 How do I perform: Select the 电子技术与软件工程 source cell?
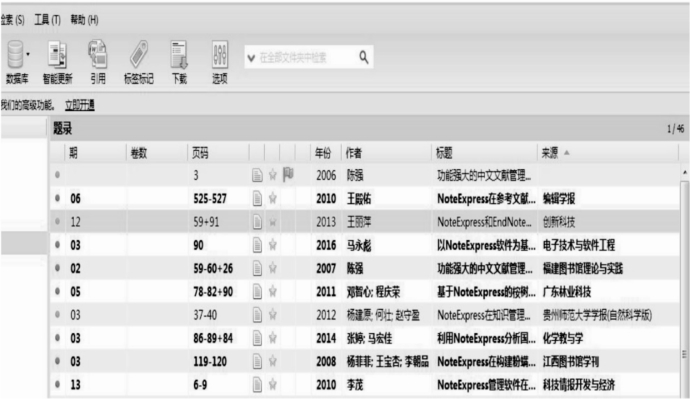point(579,245)
